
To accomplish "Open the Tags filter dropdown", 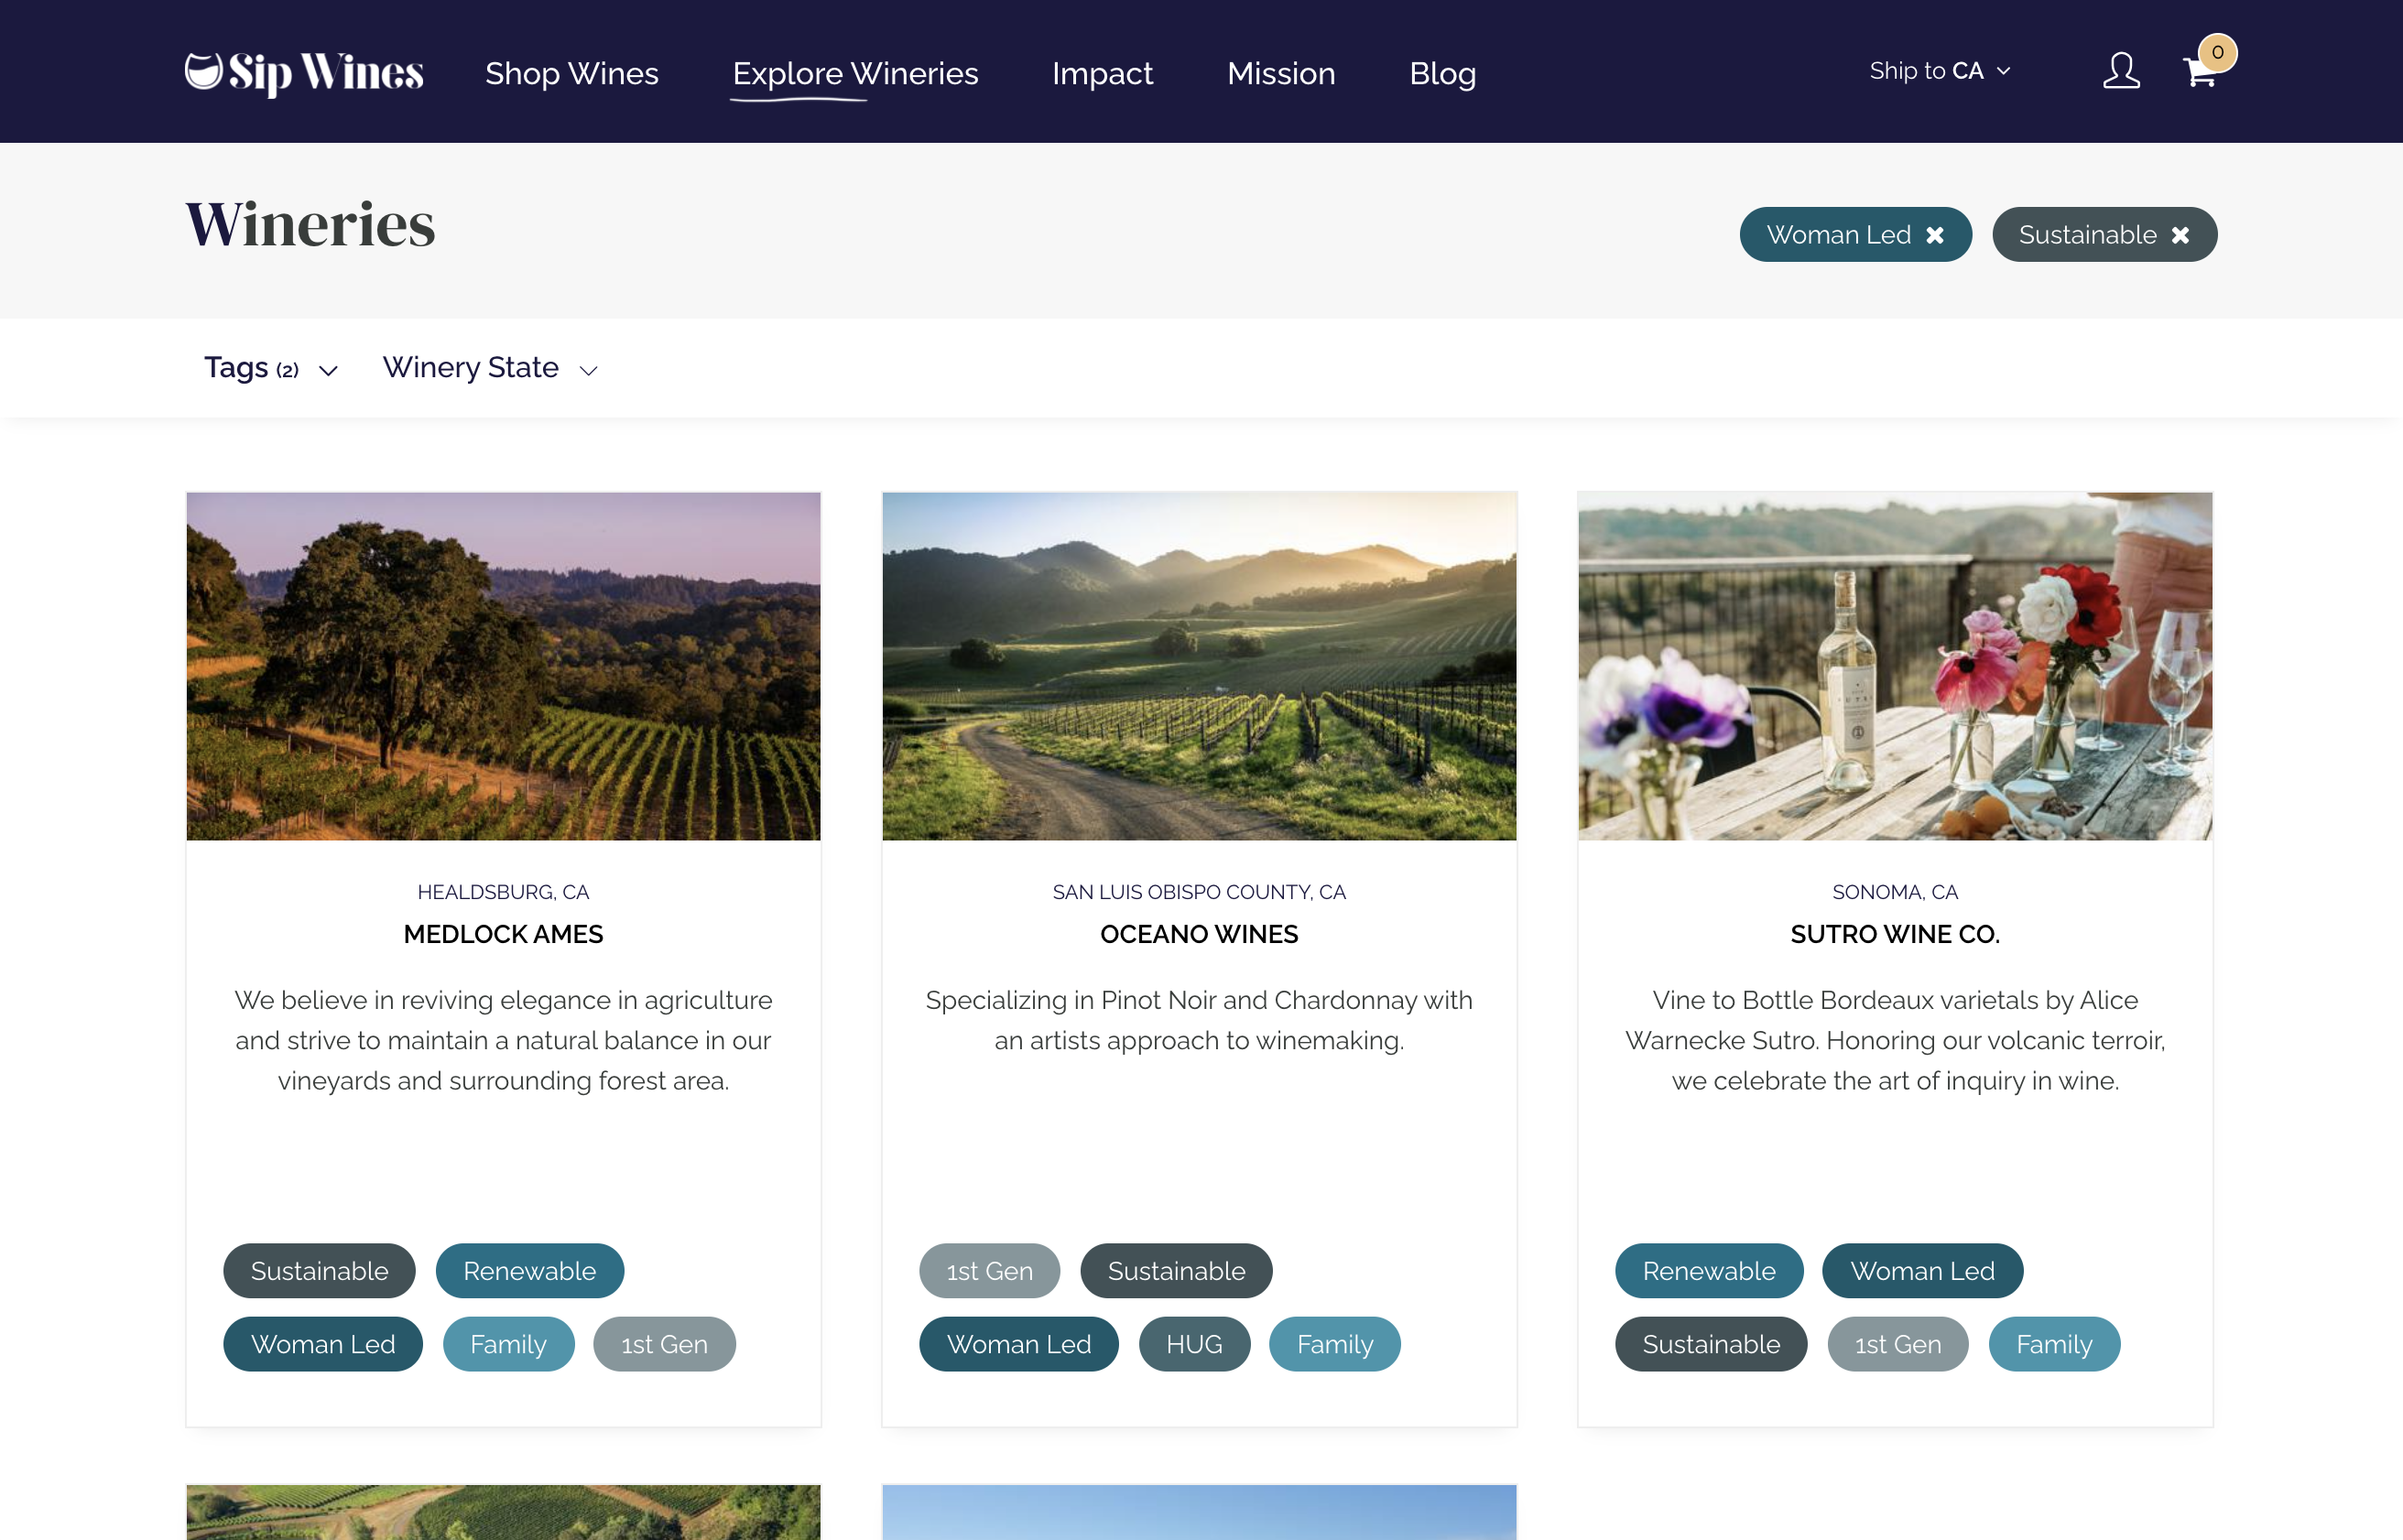I will point(270,368).
